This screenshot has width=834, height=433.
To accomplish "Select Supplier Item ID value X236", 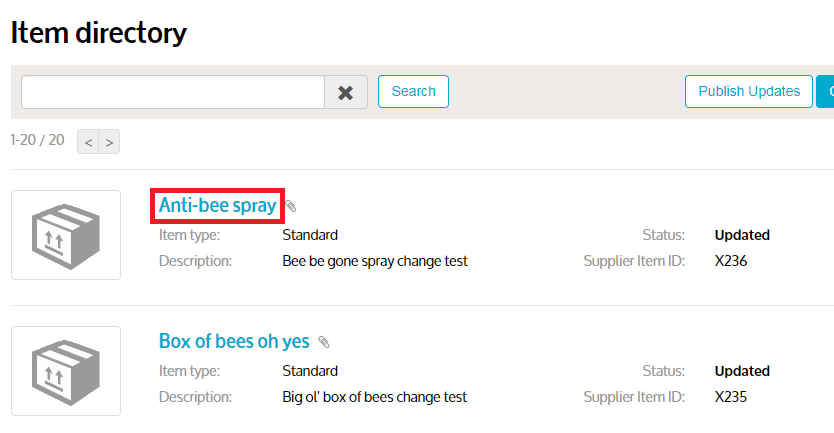I will [x=731, y=261].
